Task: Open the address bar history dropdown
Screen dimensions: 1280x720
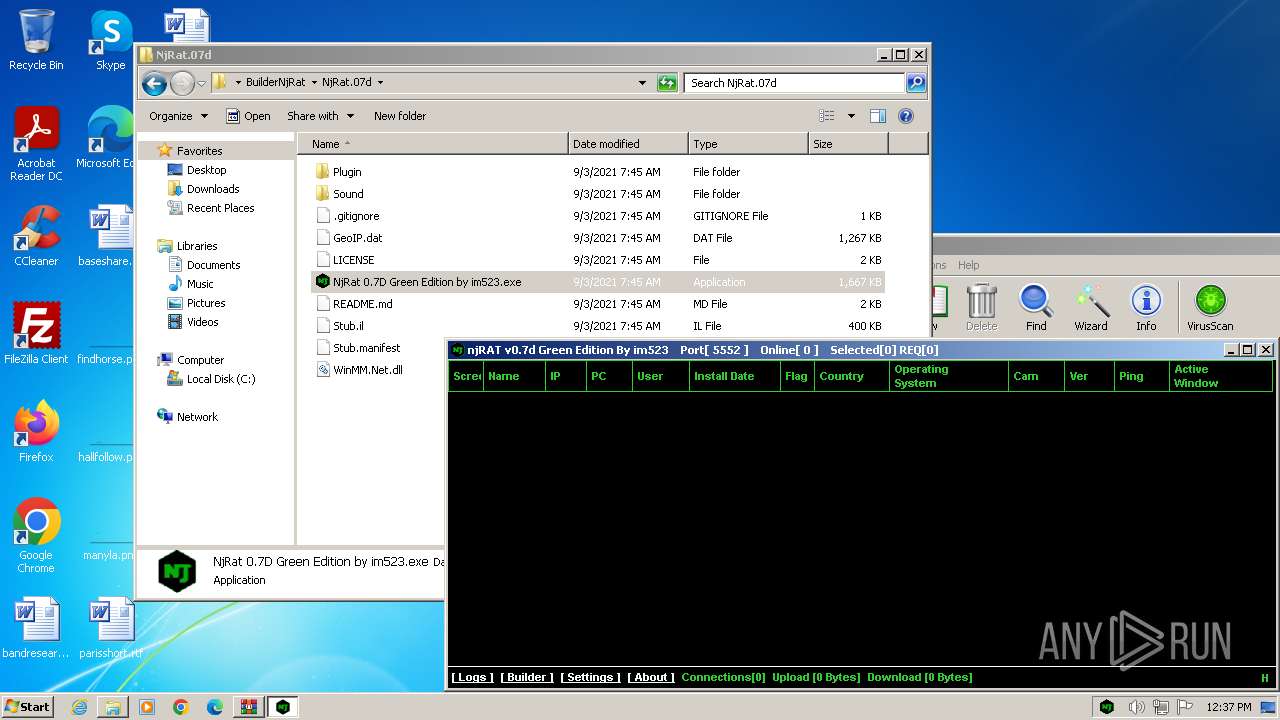Action: pos(642,83)
